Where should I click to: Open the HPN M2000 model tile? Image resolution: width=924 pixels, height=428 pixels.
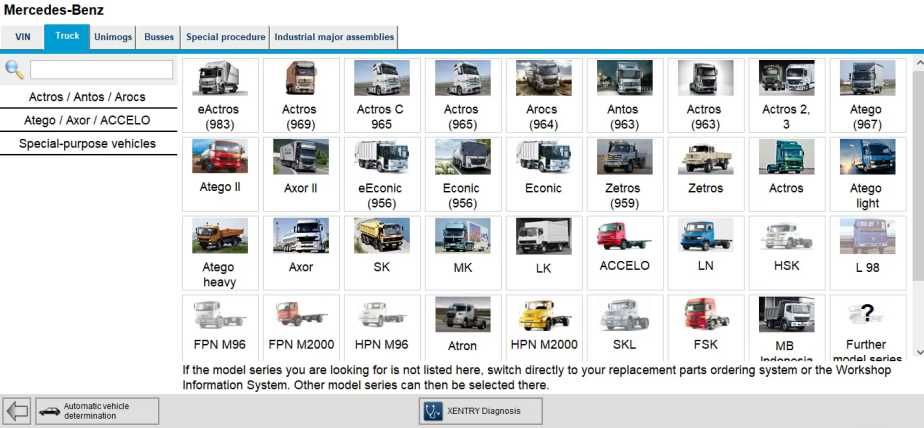(x=544, y=328)
